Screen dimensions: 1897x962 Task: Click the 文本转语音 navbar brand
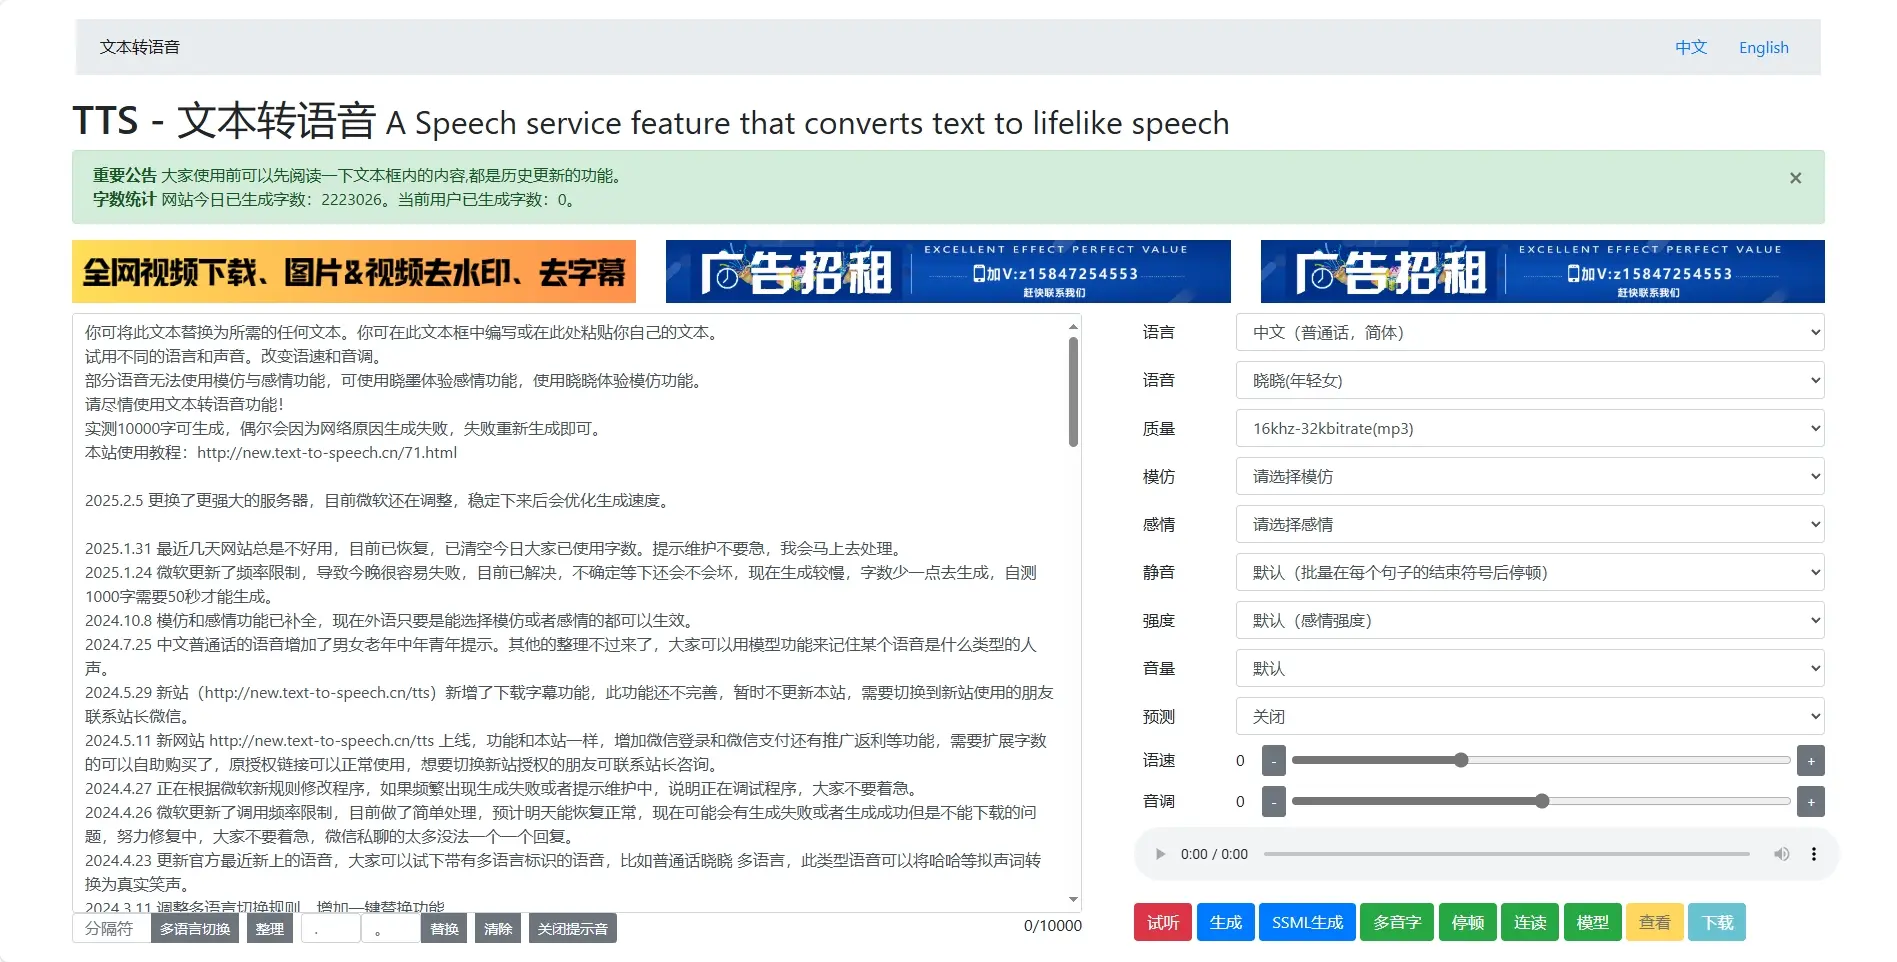pyautogui.click(x=140, y=46)
